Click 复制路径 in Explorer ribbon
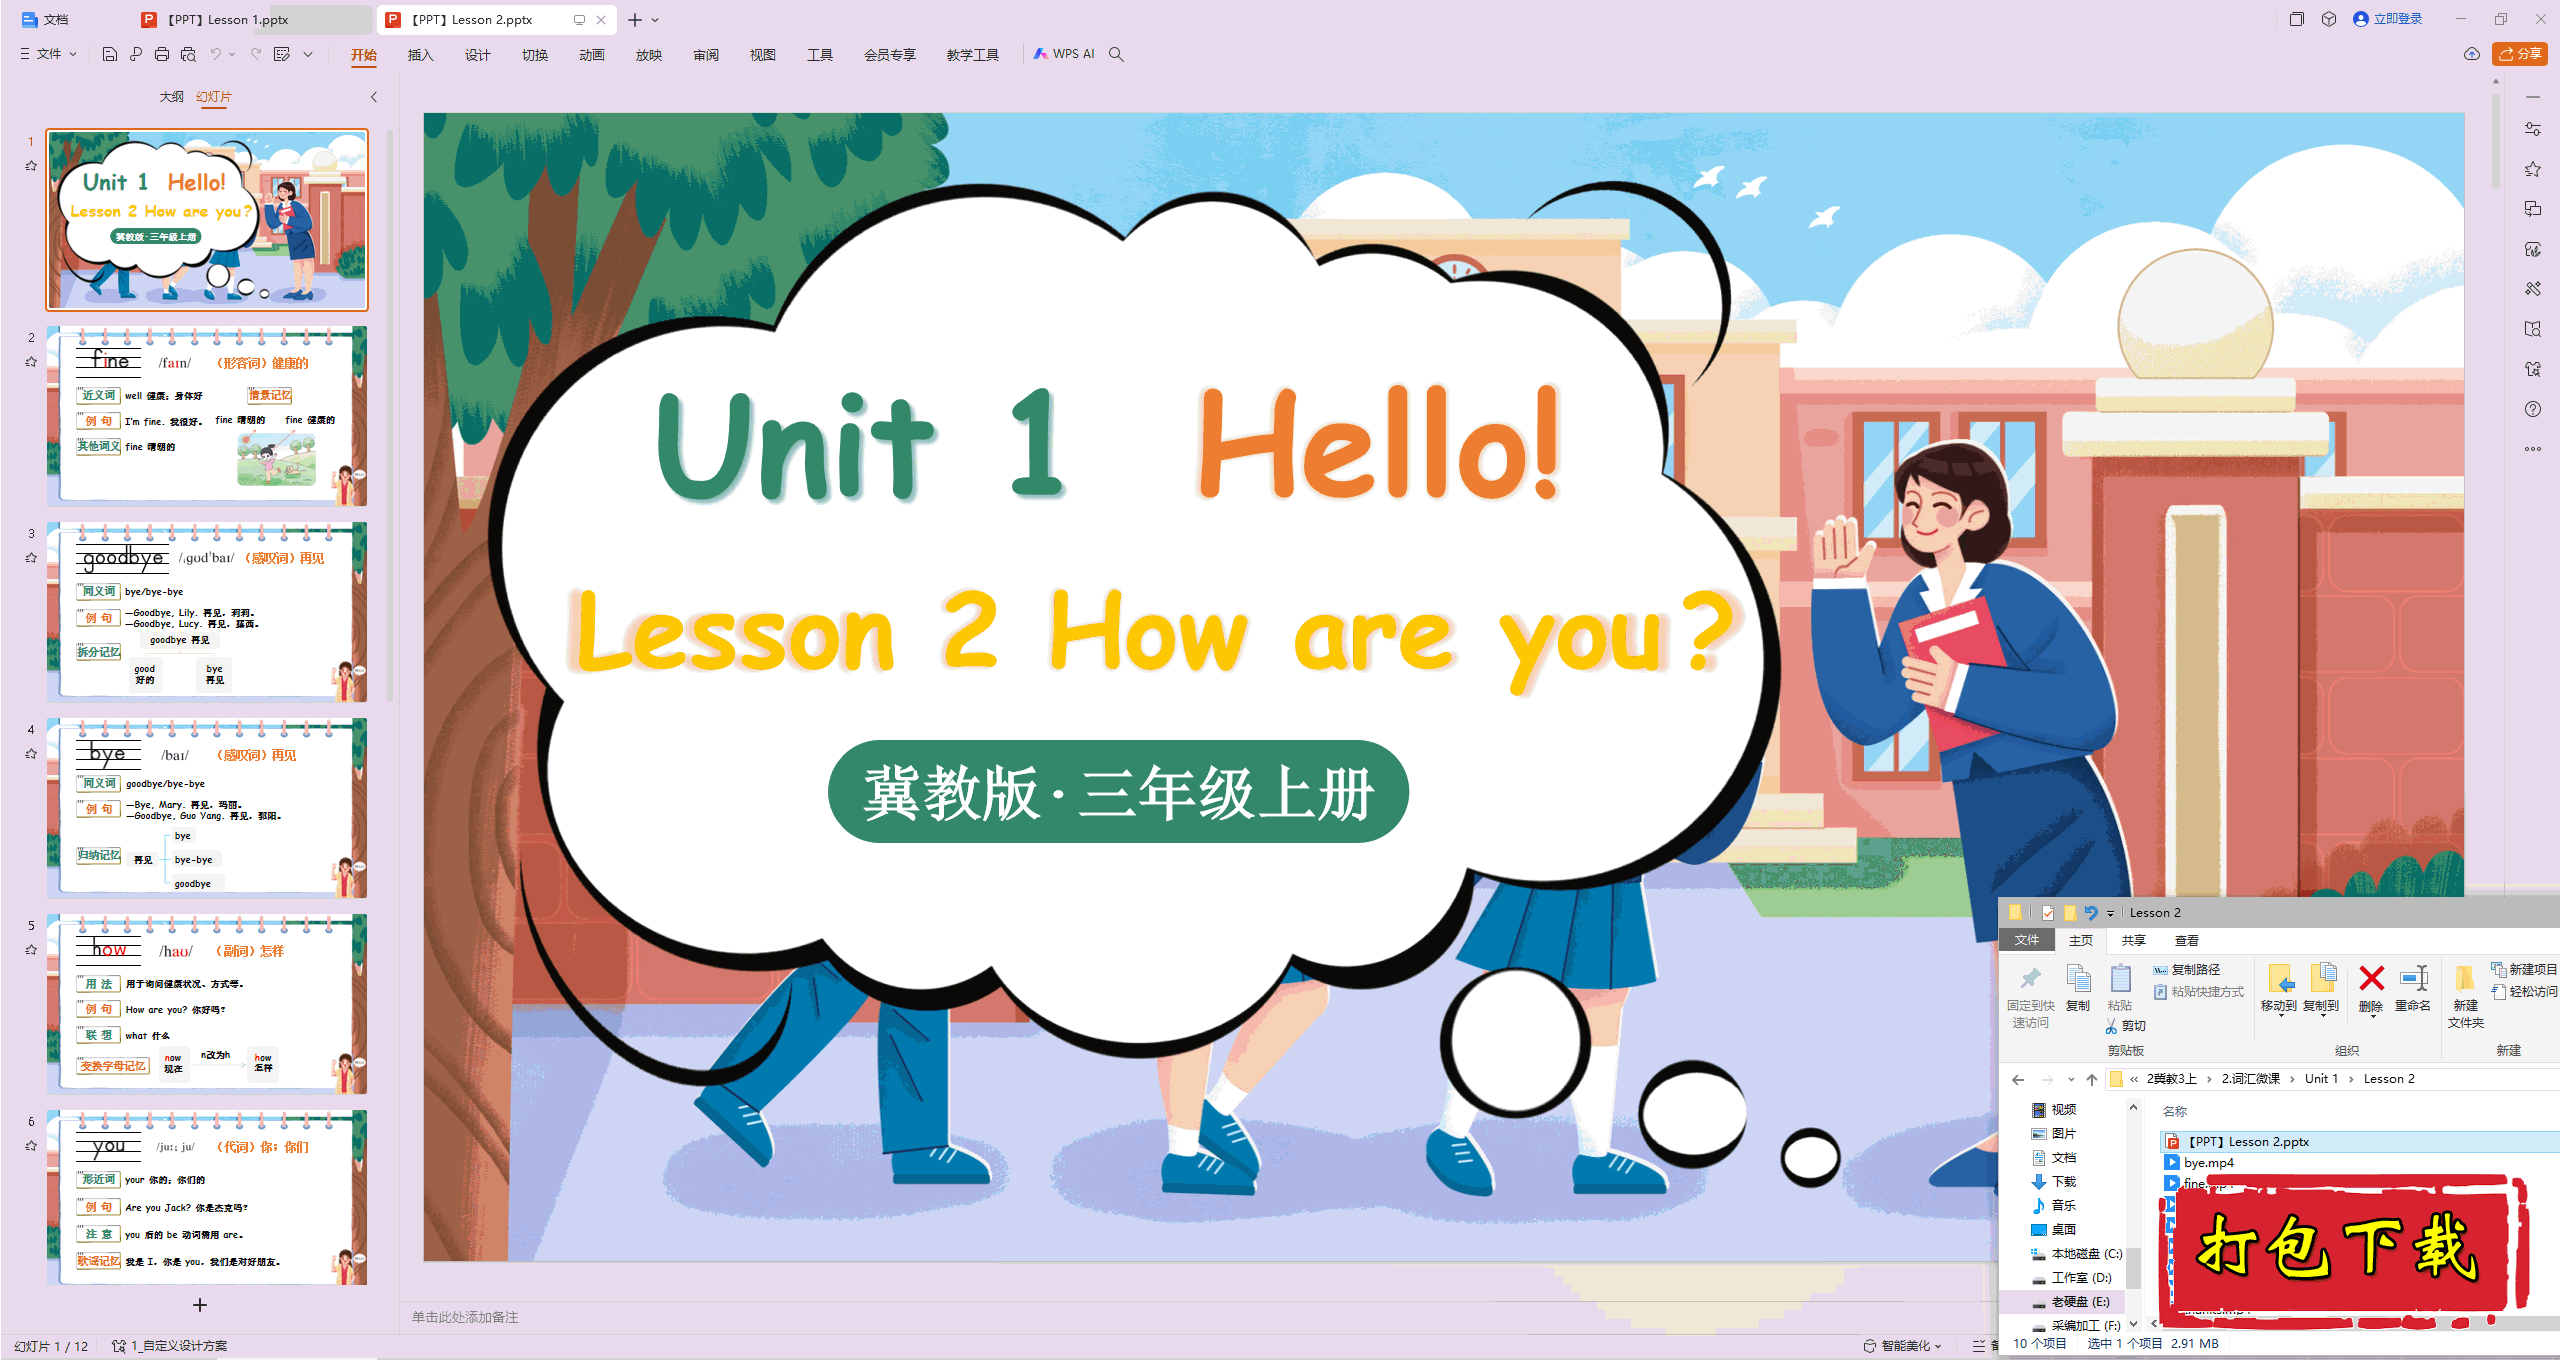 point(2187,970)
